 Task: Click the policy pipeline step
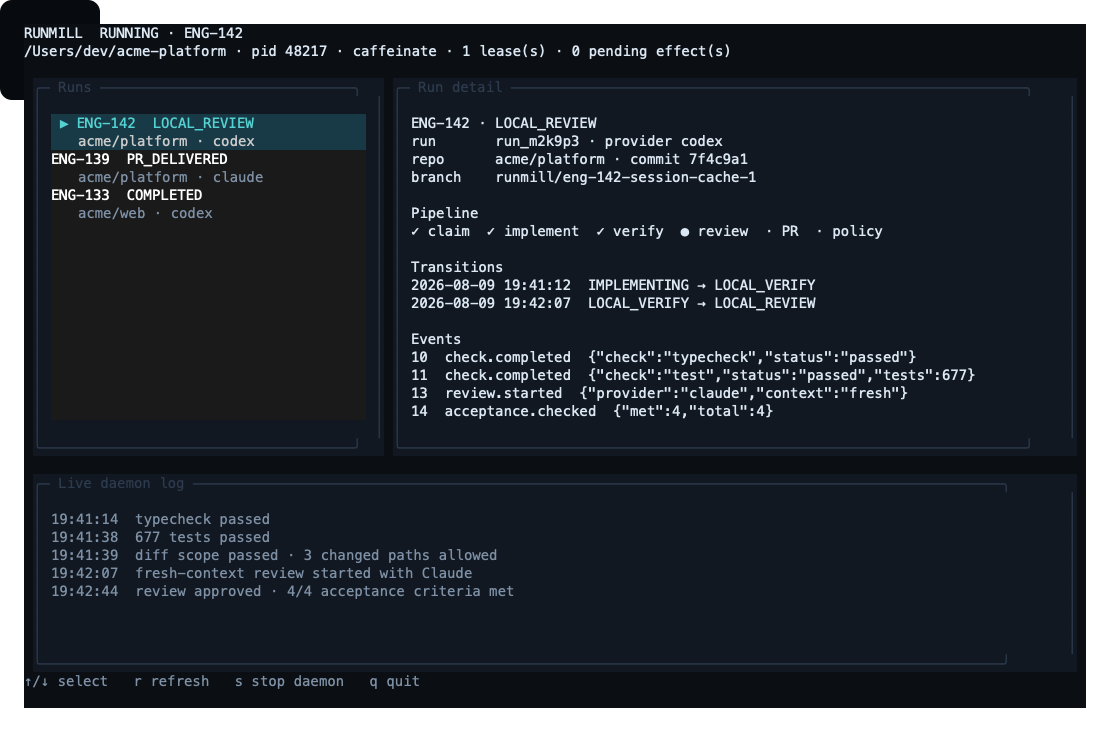(857, 231)
